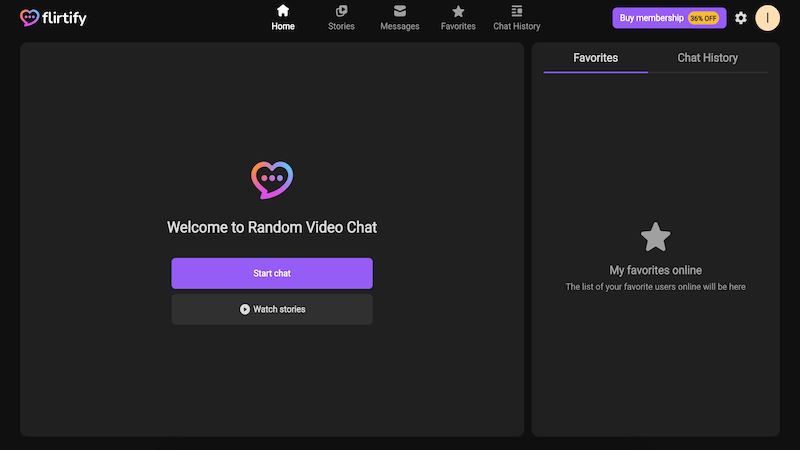
Task: Click the large gray star in favorites panel
Action: [655, 237]
